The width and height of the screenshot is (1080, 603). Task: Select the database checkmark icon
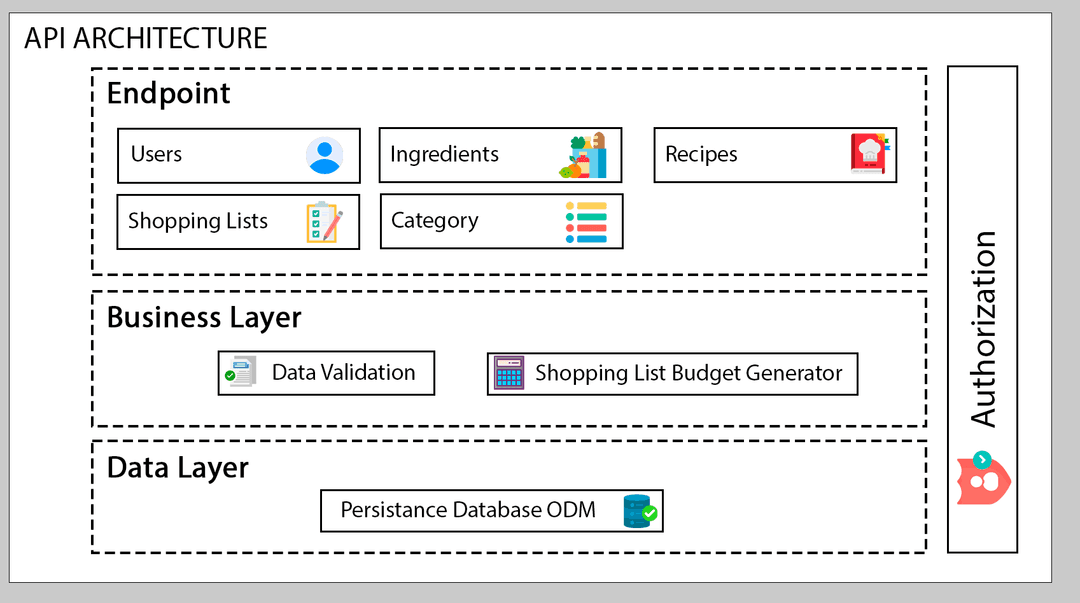pos(639,511)
